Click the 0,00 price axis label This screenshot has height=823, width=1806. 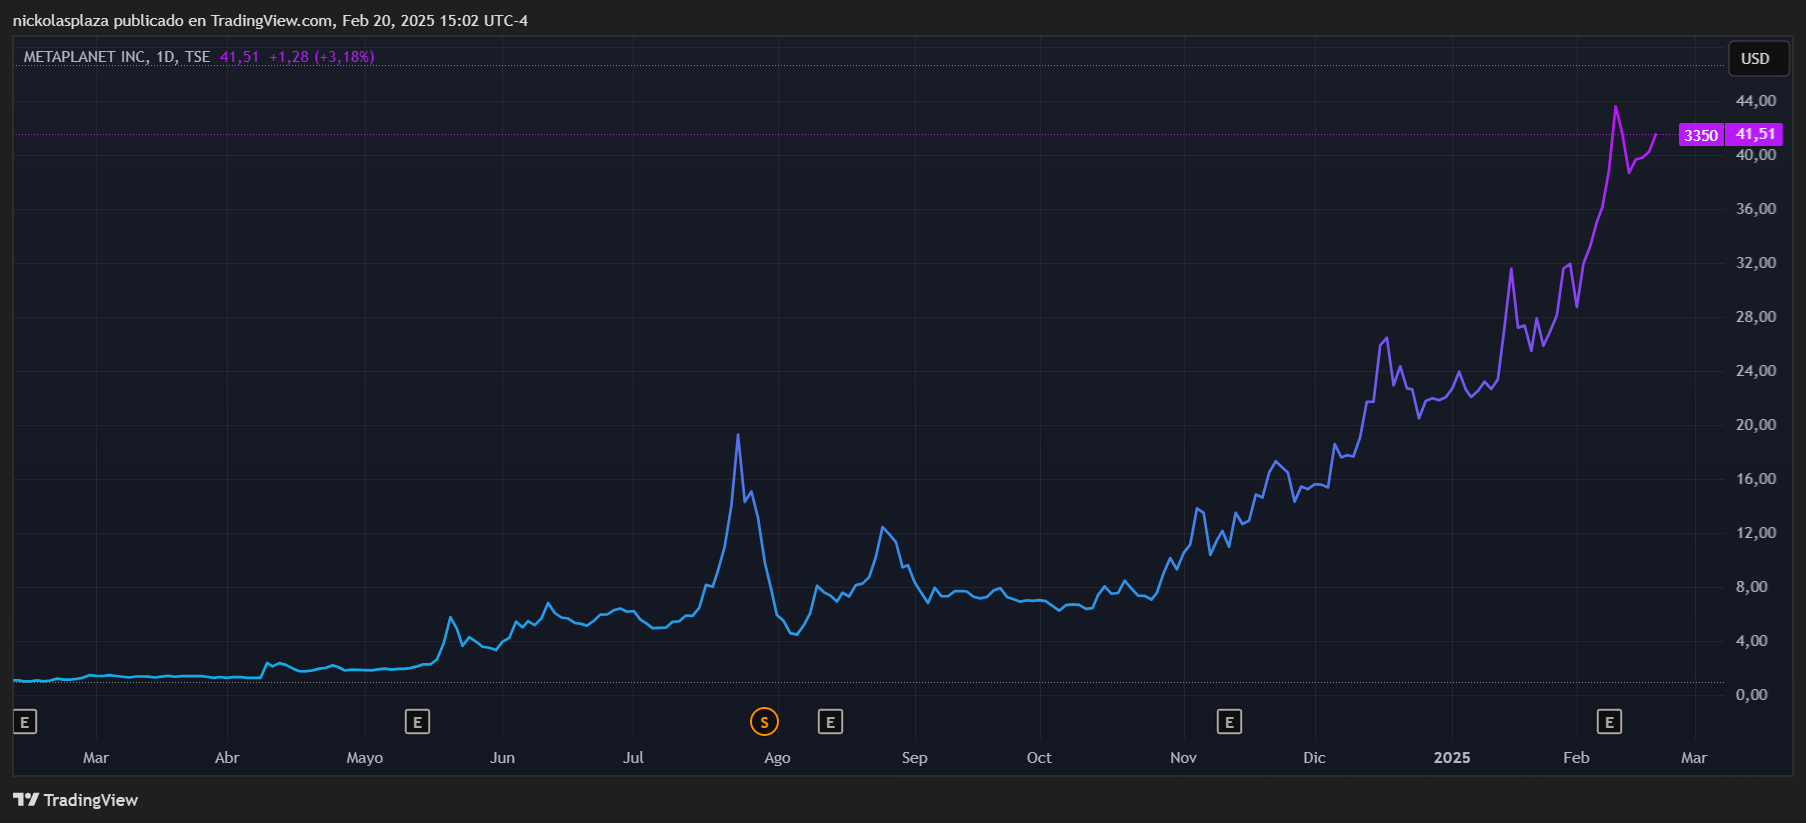coord(1752,695)
